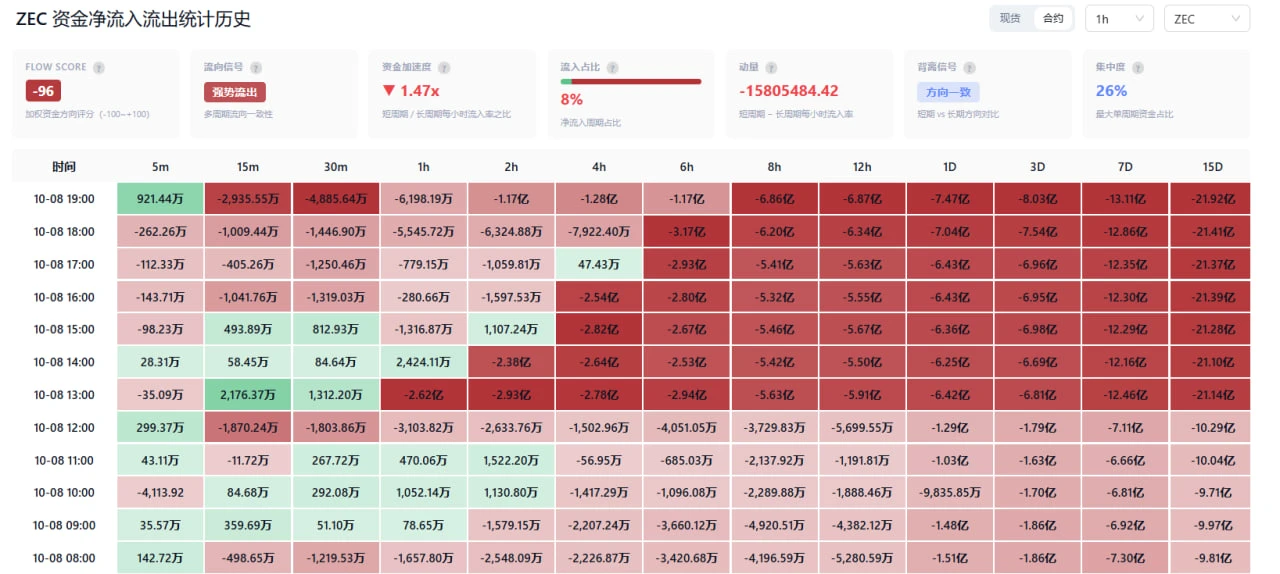
Task: Click the -13.11亿 cell
Action: point(1126,198)
